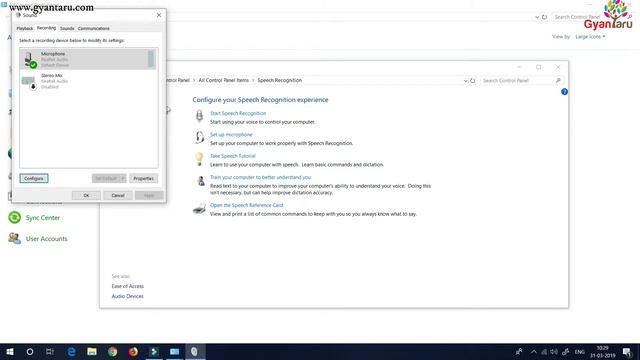The height and width of the screenshot is (360, 640).
Task: Select the Microphone recording device
Action: (x=88, y=59)
